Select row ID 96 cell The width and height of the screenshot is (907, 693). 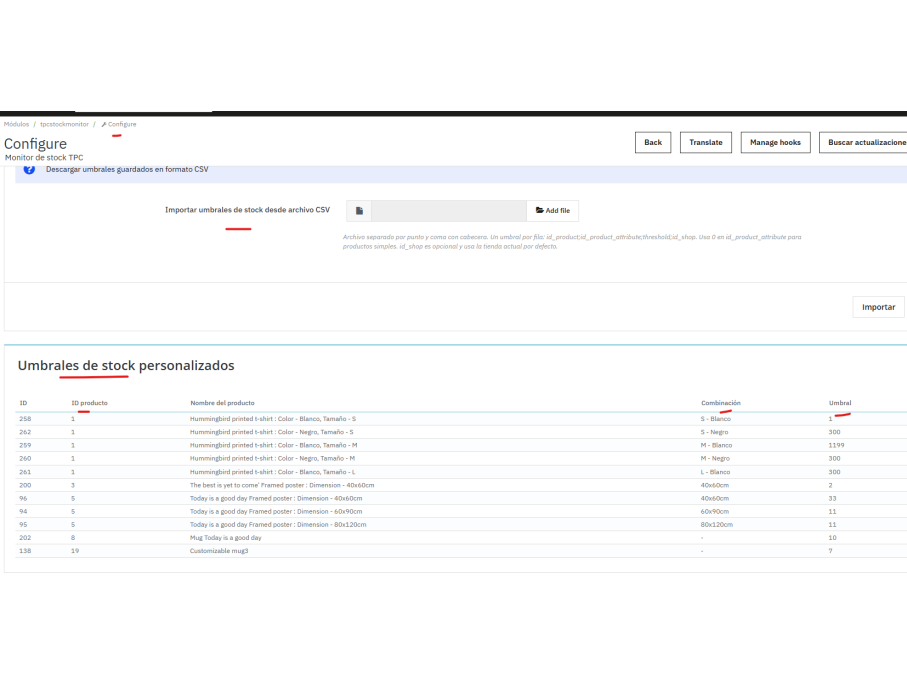(x=23, y=498)
